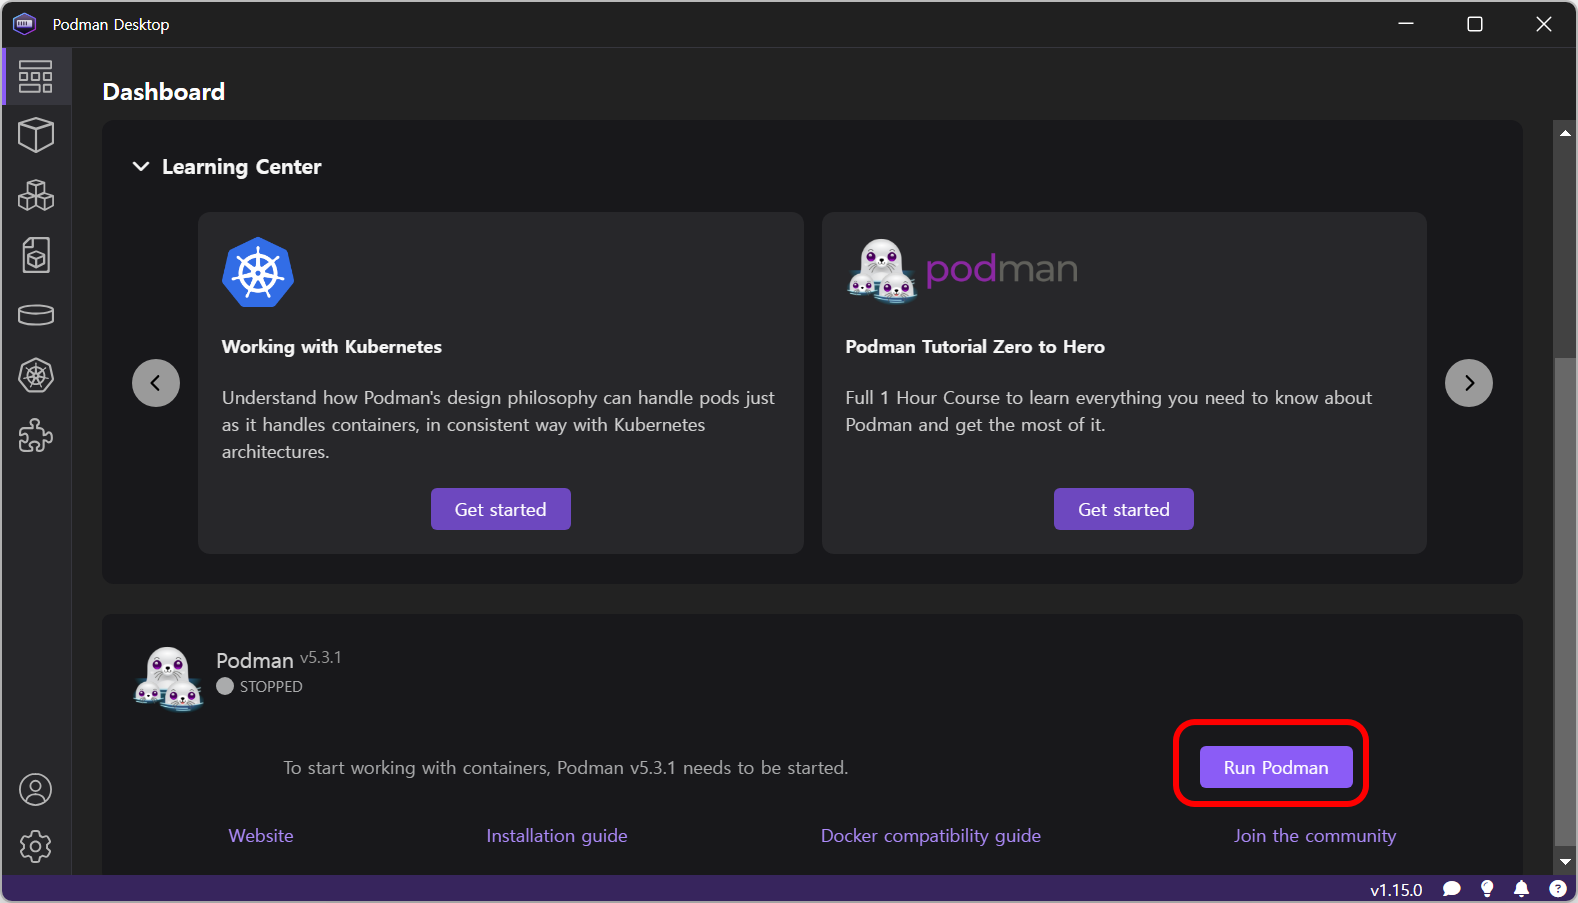Collapse the Learning Center section
The image size is (1578, 903).
point(141,167)
